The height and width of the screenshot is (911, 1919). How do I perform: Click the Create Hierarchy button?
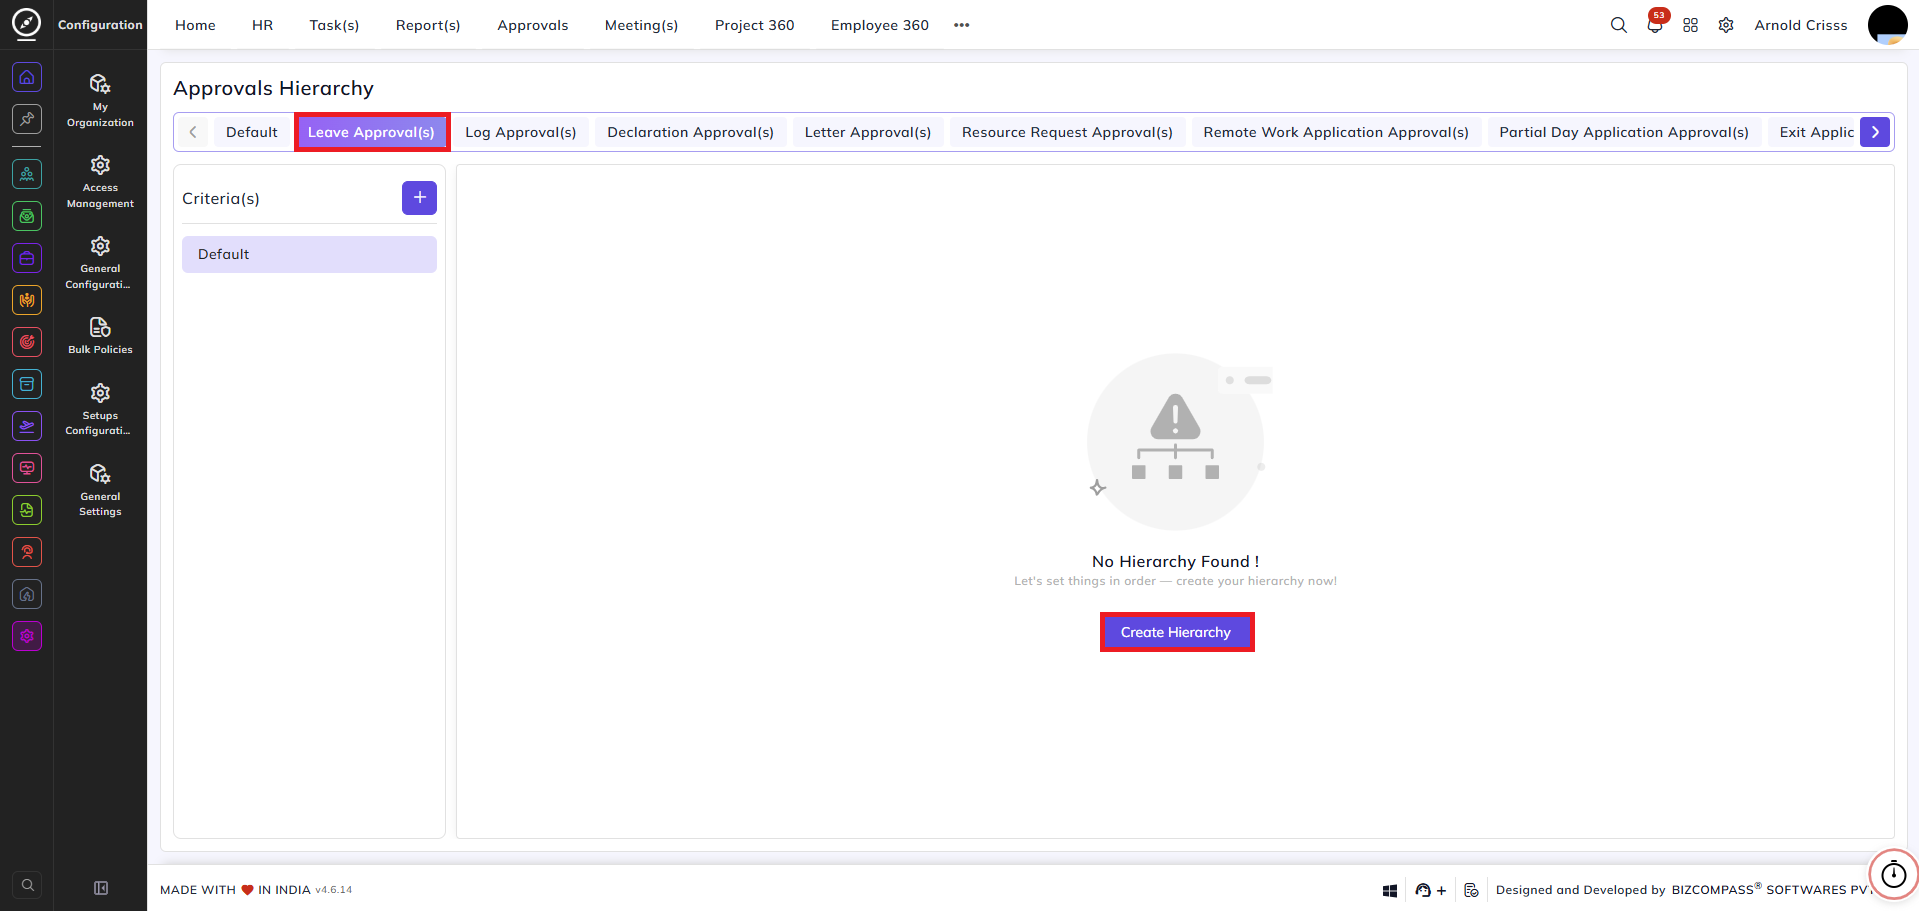pyautogui.click(x=1176, y=632)
